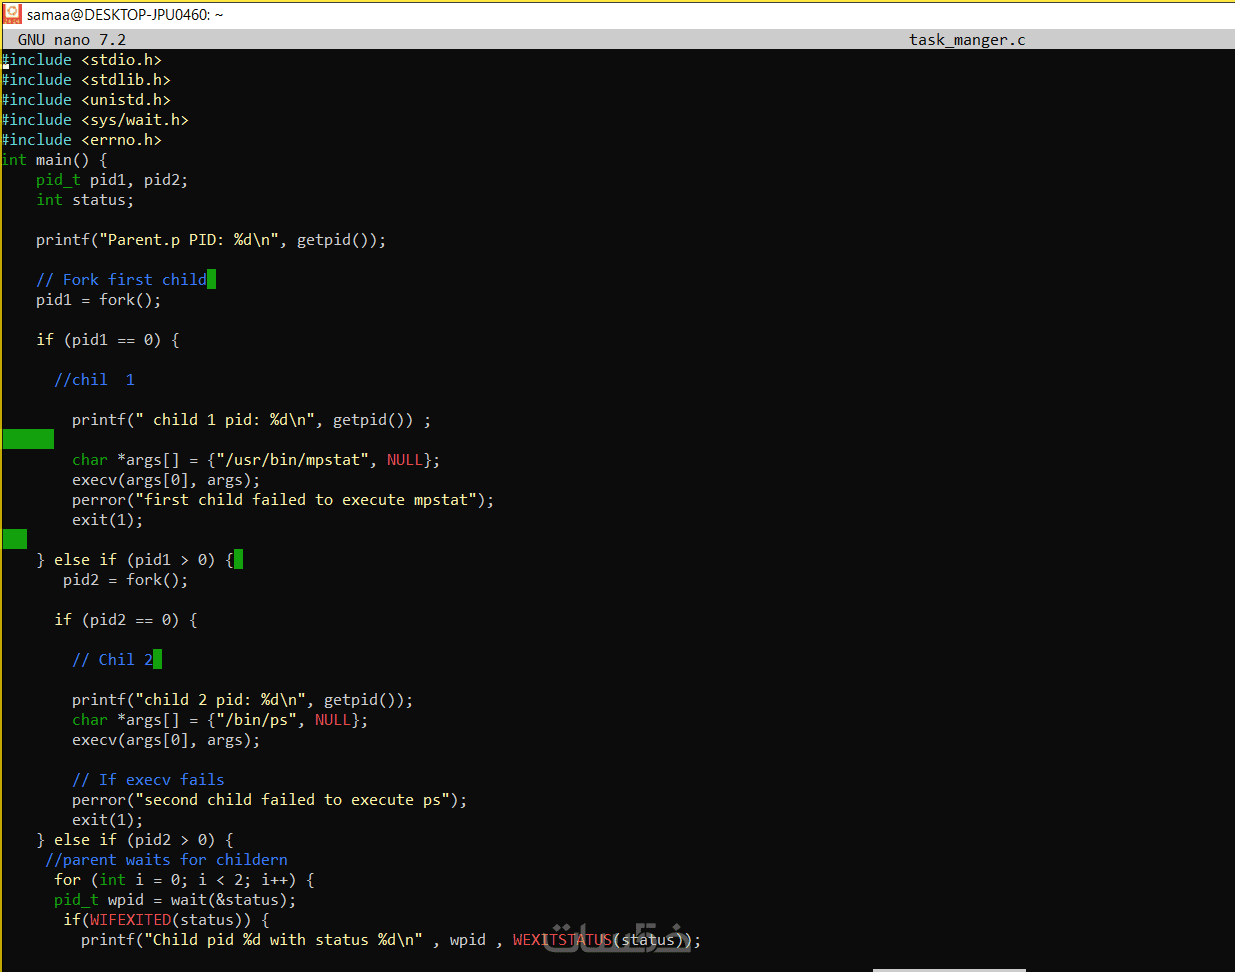Click the WEXITSTATUS(status) call

(x=602, y=940)
